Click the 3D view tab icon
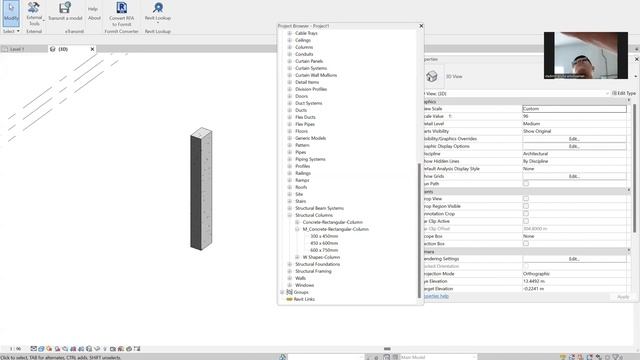This screenshot has width=640, height=360. click(x=53, y=49)
